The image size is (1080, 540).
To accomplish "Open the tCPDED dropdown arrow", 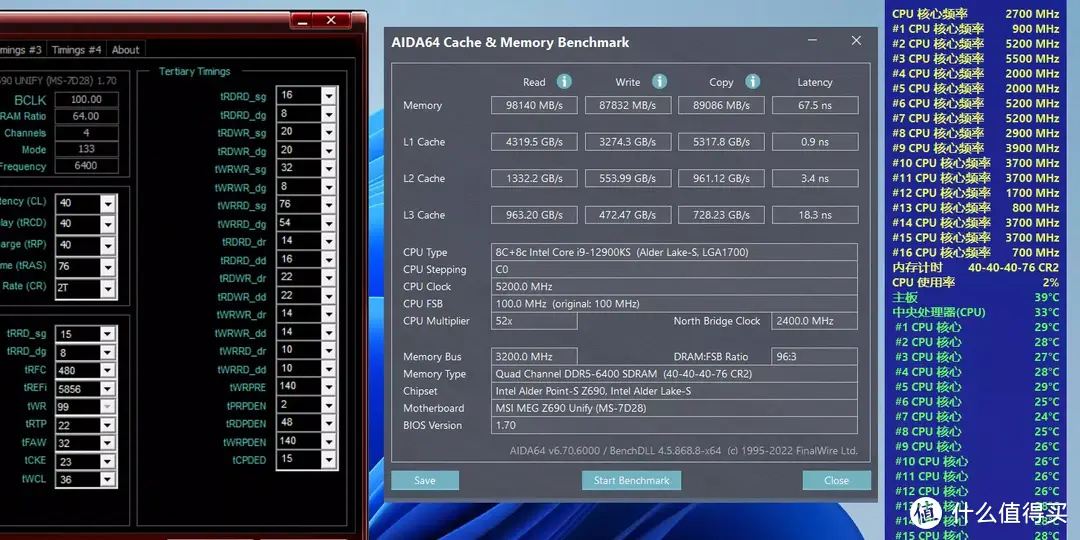I will (x=329, y=460).
